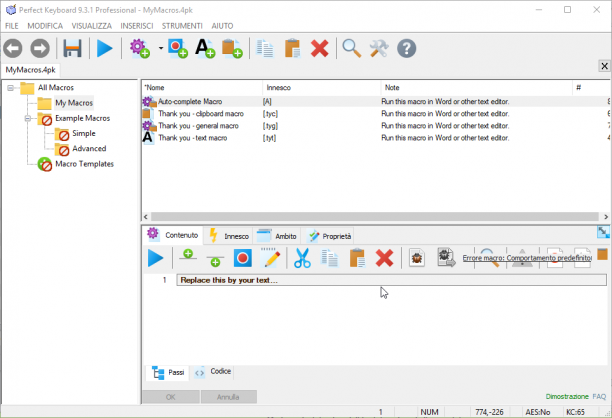This screenshot has height=418, width=612.
Task: Click the macro list horizontal scrollbar
Action: (x=375, y=217)
